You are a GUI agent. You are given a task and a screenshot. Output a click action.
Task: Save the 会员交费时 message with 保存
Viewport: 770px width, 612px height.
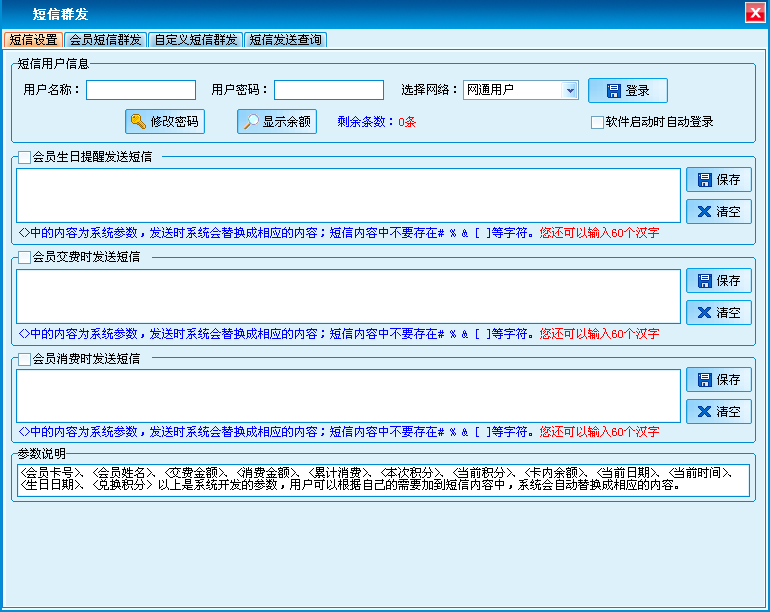718,281
